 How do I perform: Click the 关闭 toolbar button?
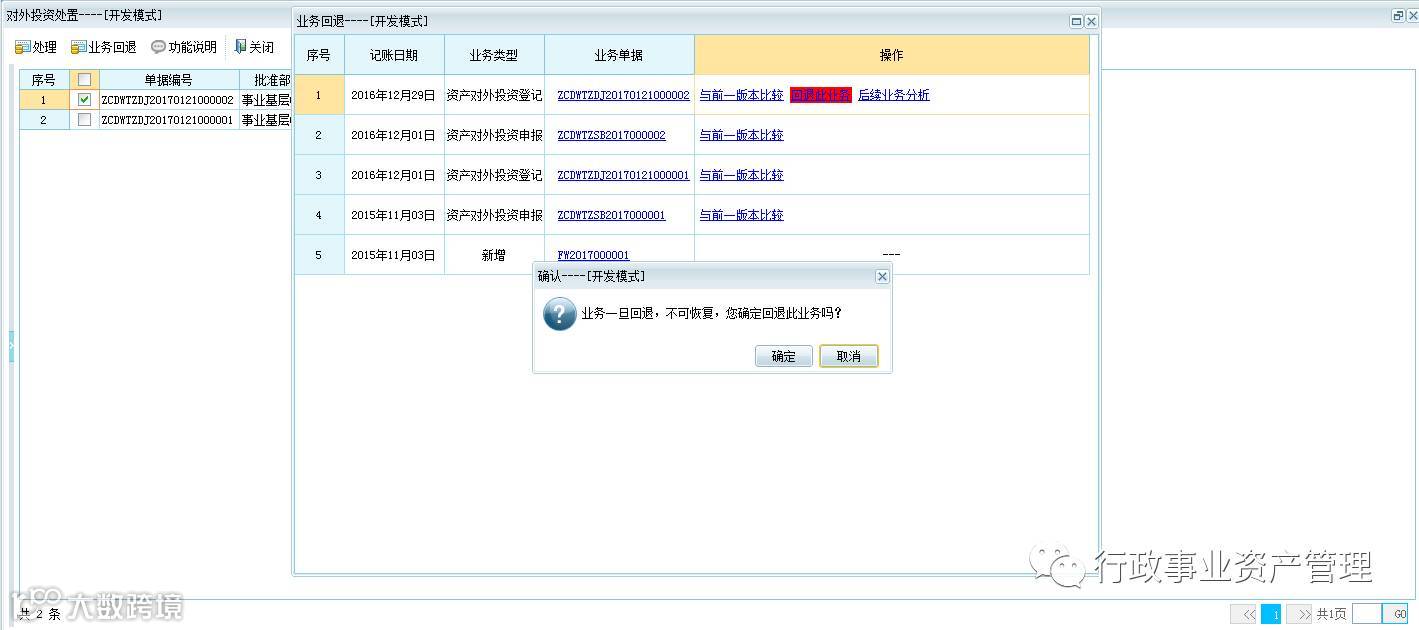coord(254,47)
